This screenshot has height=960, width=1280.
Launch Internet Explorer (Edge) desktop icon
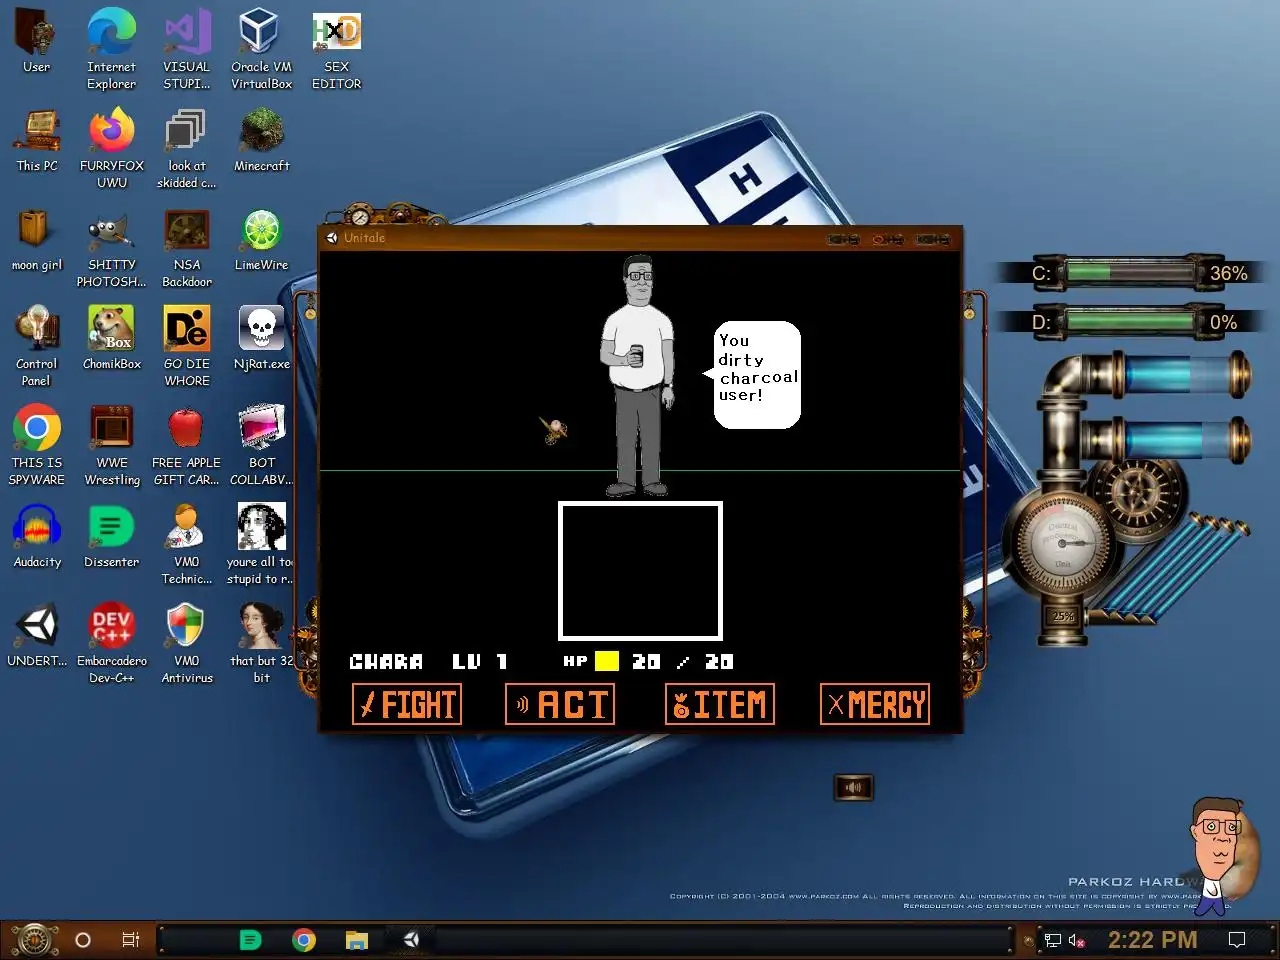(x=111, y=49)
